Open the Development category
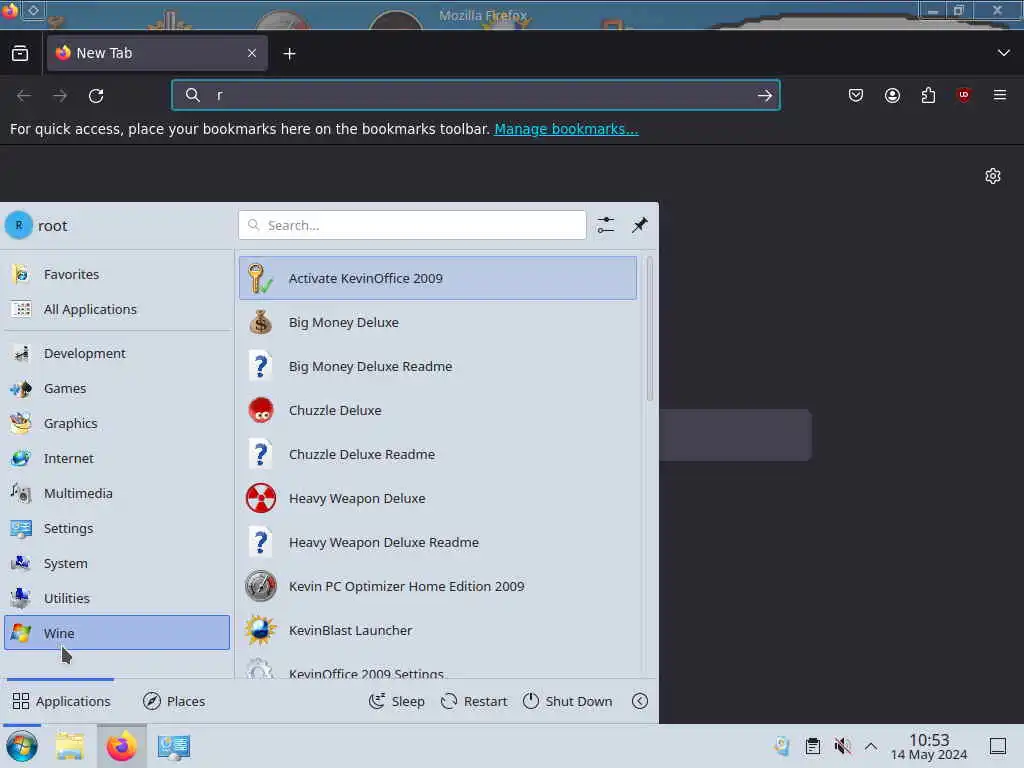Viewport: 1024px width, 768px height. (117, 353)
